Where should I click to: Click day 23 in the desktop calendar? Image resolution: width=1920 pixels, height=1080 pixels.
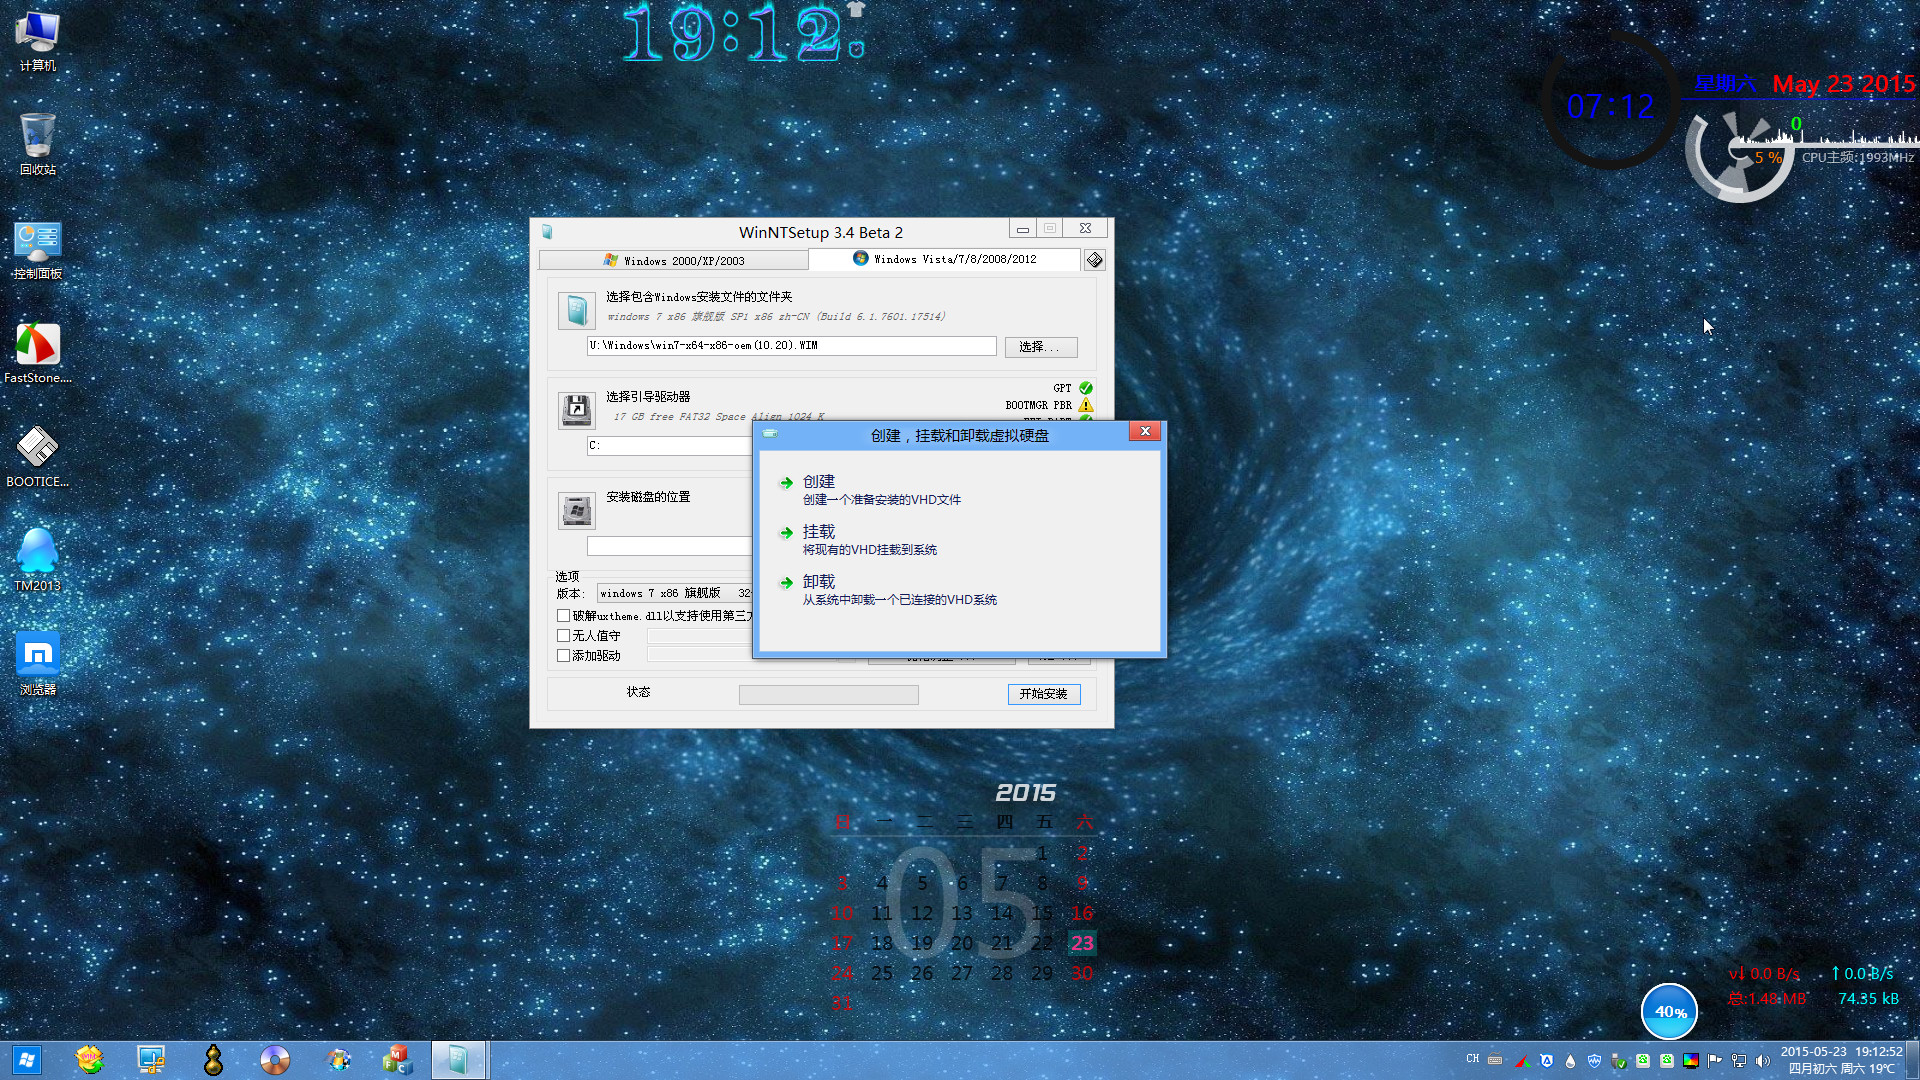coord(1082,943)
